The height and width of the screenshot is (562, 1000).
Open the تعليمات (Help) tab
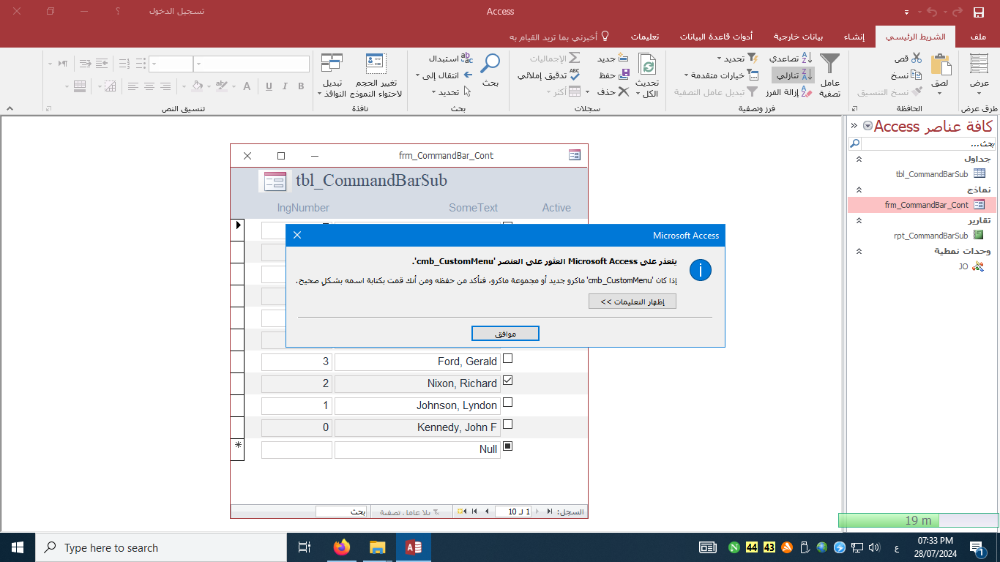pos(645,37)
